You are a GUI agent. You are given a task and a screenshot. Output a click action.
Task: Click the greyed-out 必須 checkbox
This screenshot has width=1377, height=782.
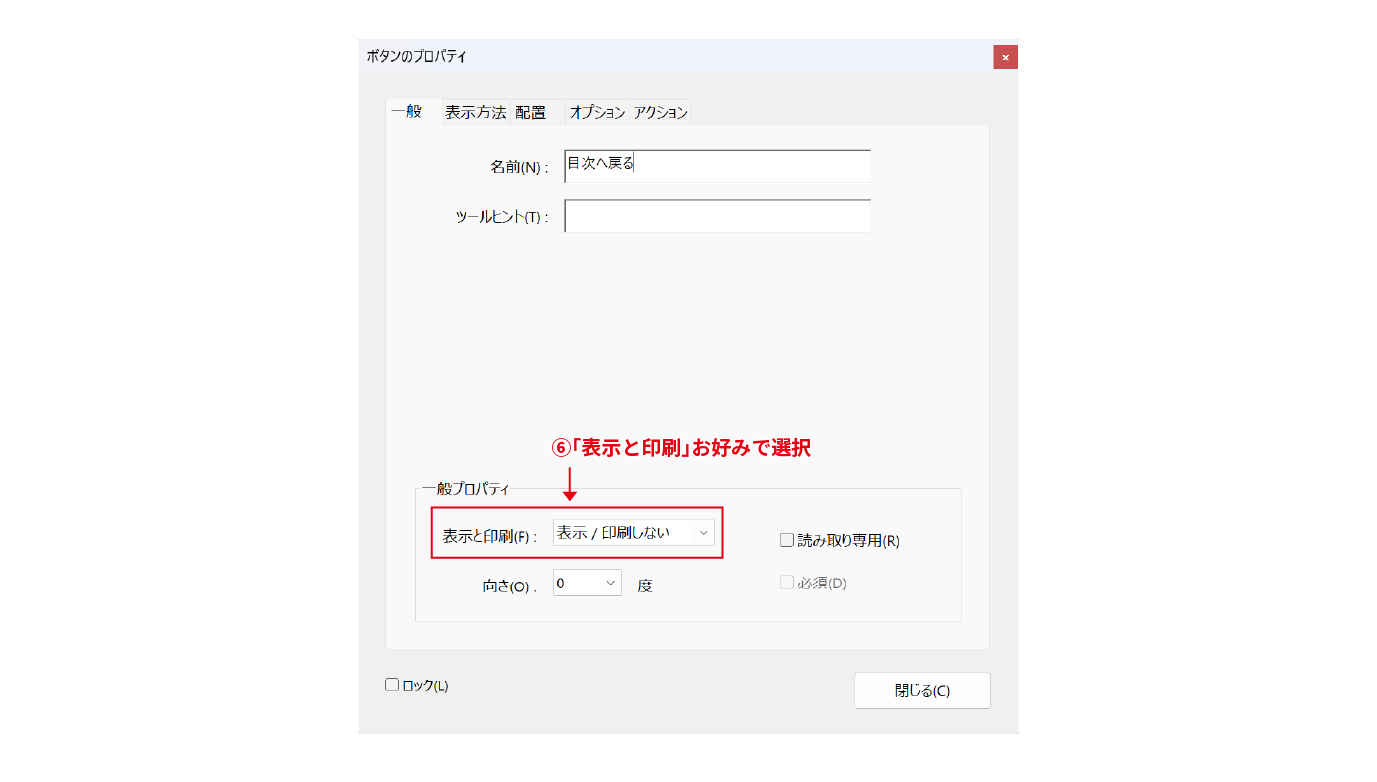click(786, 582)
